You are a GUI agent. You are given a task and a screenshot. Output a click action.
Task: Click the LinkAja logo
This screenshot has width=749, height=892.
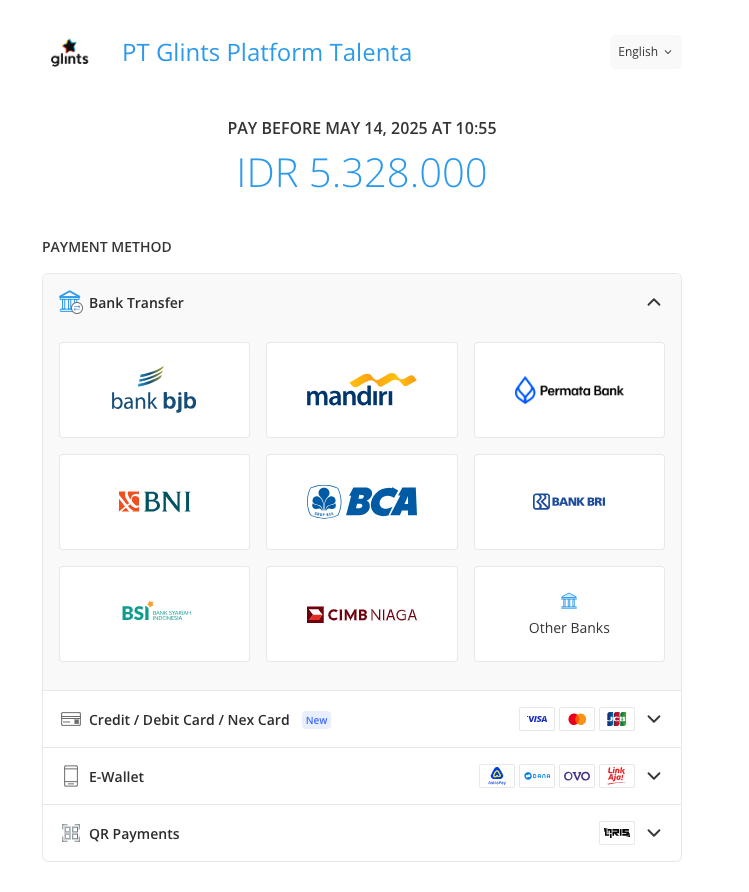(x=616, y=776)
